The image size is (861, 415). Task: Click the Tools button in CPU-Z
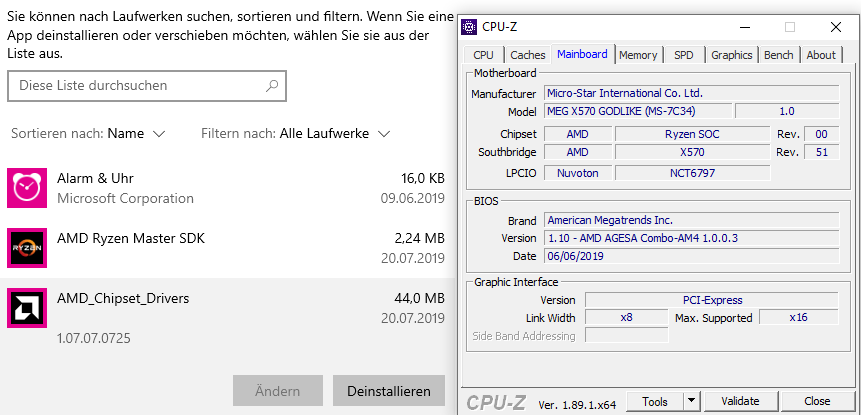(x=655, y=402)
